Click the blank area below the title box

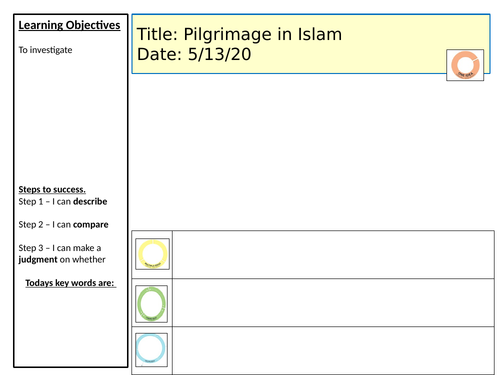tap(312, 152)
